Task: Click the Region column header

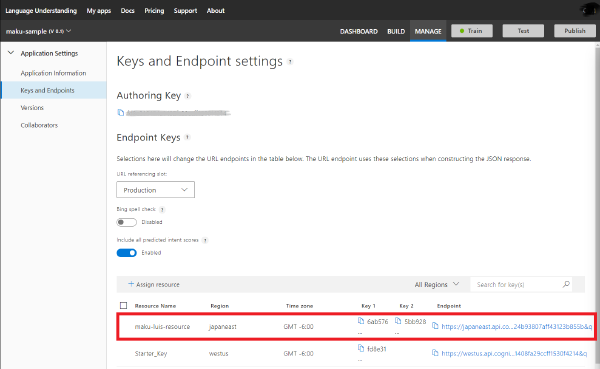Action: (220, 306)
